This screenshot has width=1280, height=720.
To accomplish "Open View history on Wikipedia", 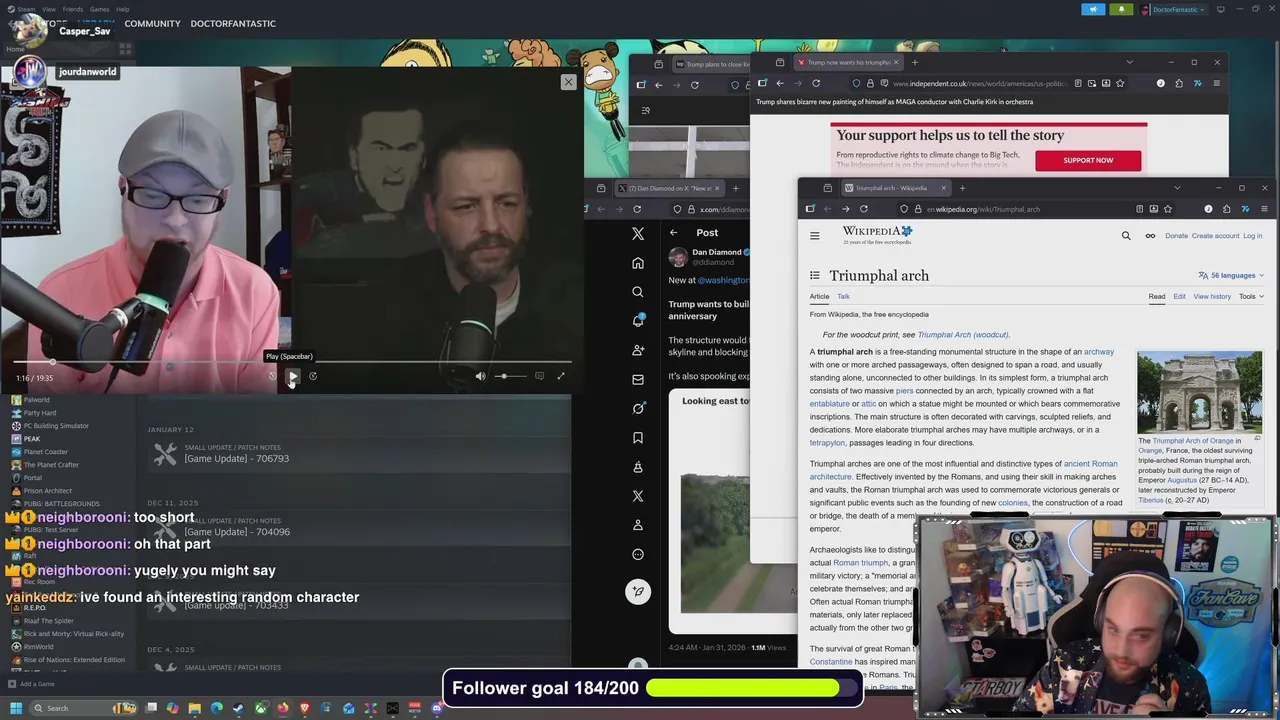I will tap(1212, 297).
